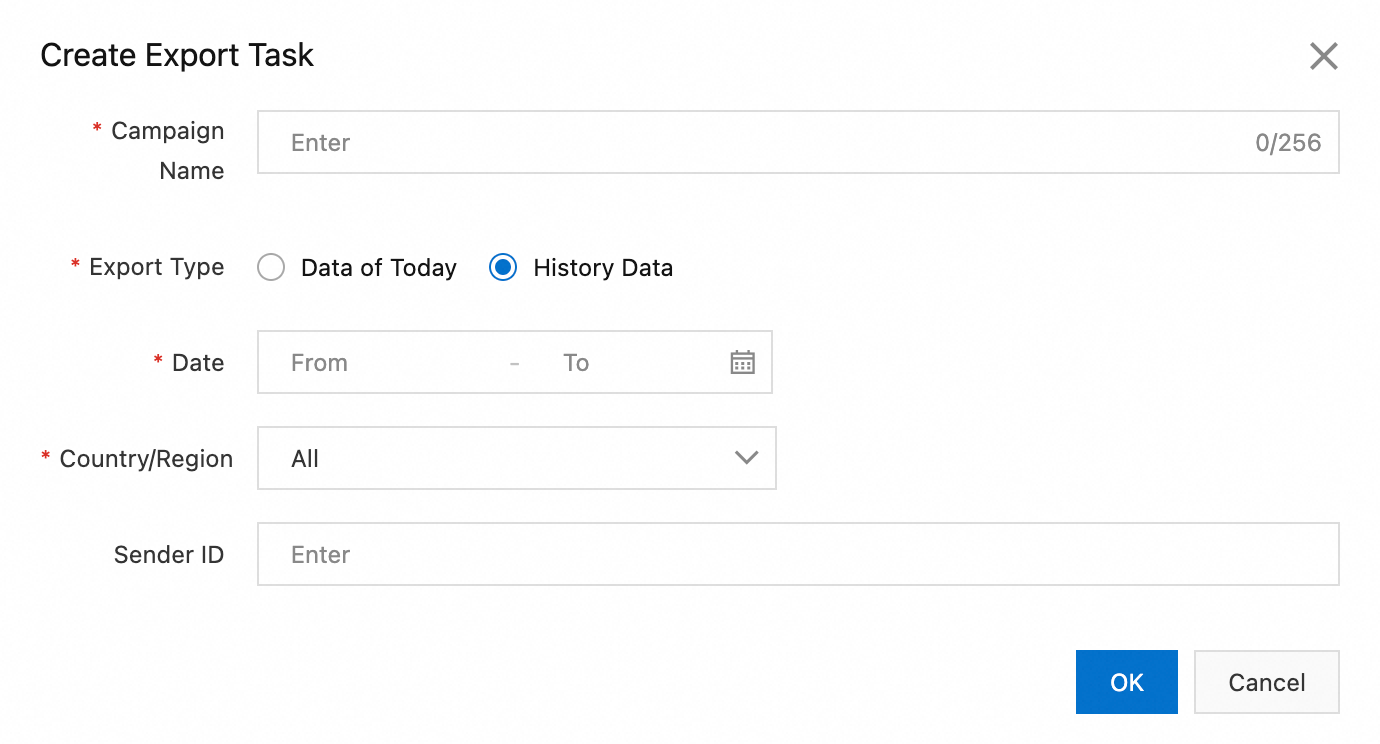
Task: Open the calendar date picker icon
Action: [742, 362]
